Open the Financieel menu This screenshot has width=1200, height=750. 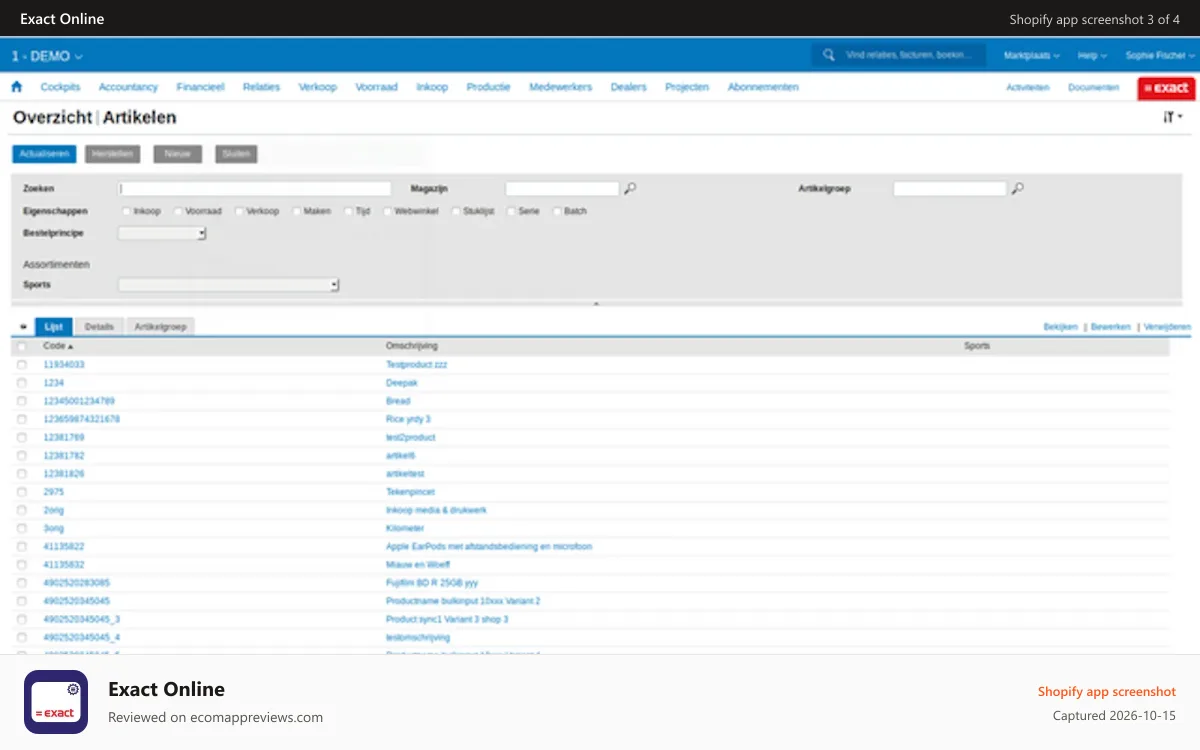pos(200,87)
